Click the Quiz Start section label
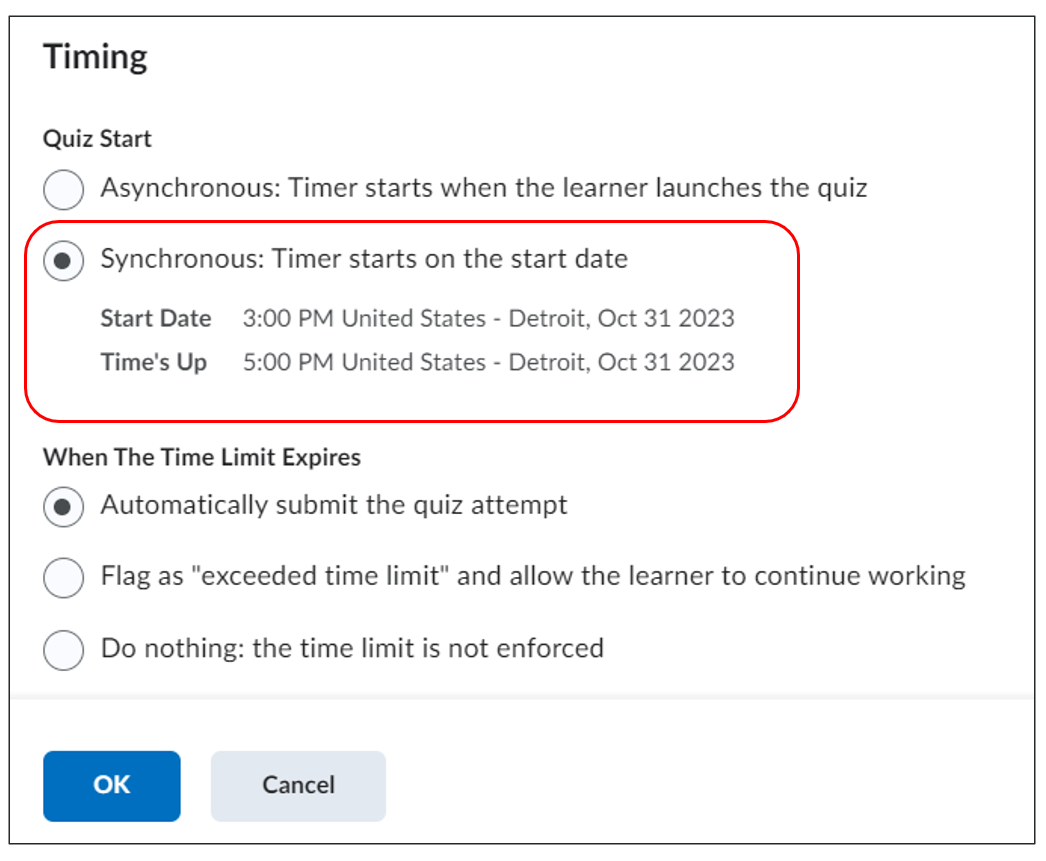This screenshot has width=1046, height=861. [96, 139]
